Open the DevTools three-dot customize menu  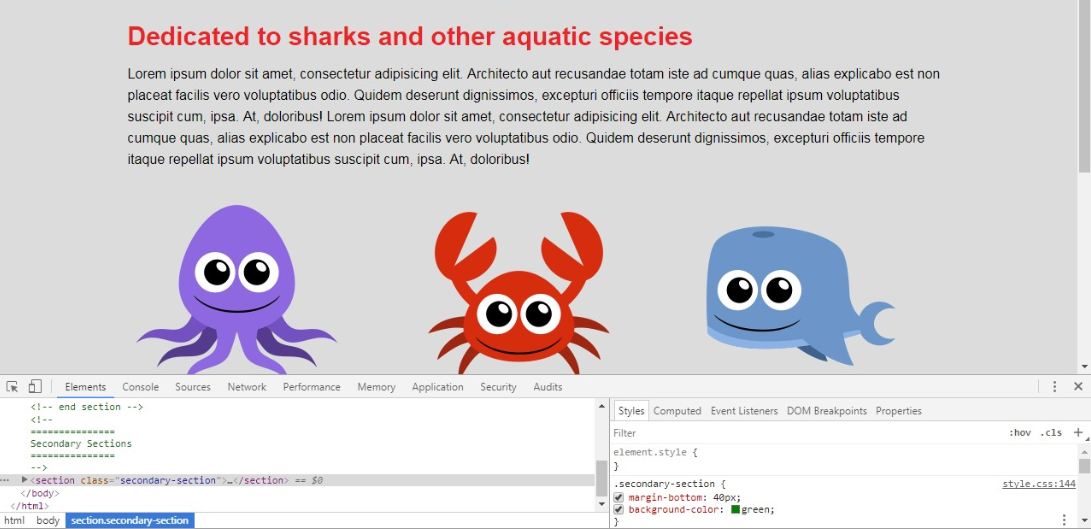(1054, 387)
